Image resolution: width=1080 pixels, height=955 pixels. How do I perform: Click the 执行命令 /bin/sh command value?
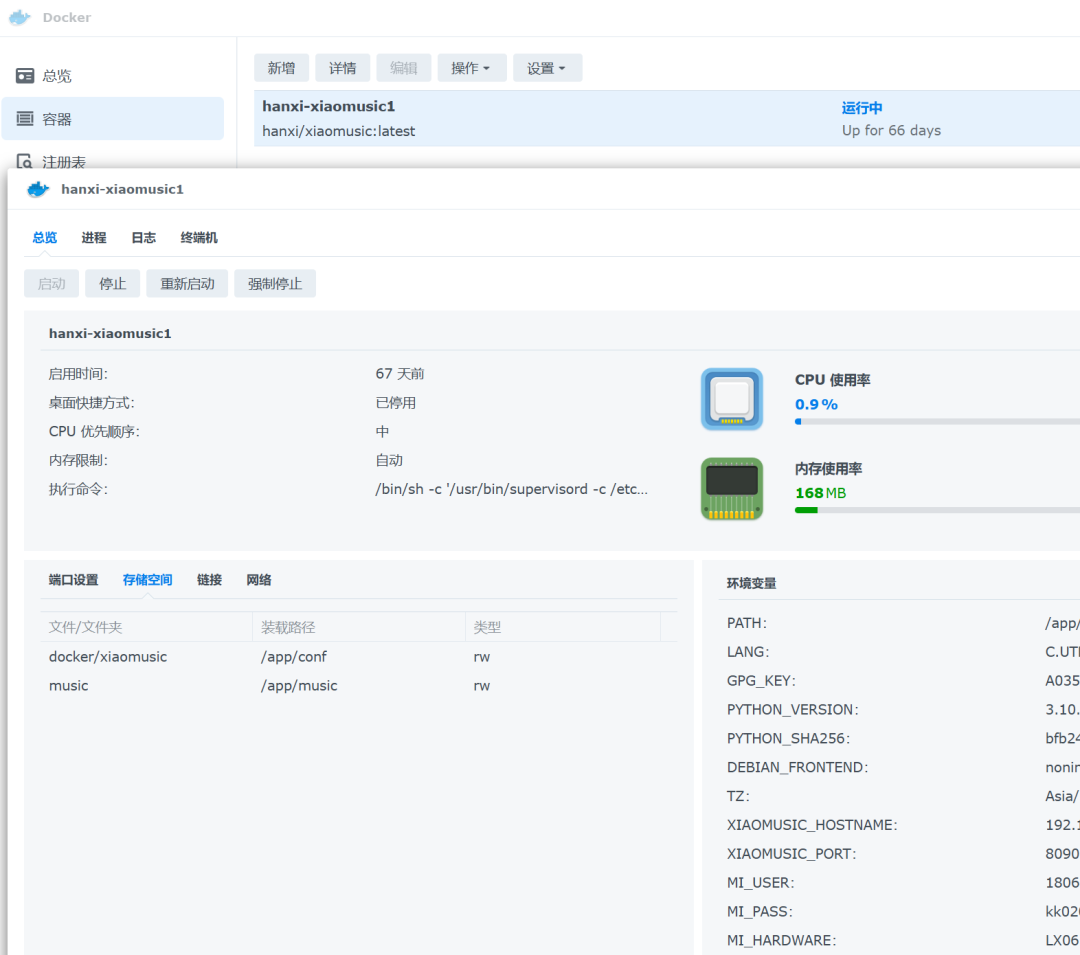point(512,489)
